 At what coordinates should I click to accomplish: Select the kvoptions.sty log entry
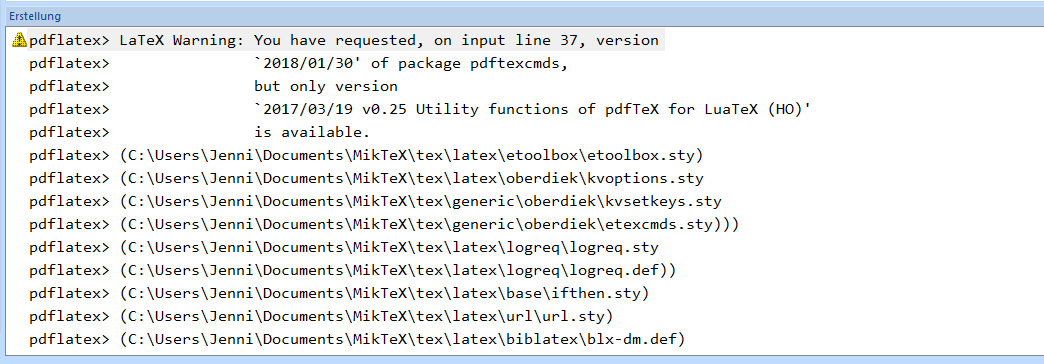(366, 178)
